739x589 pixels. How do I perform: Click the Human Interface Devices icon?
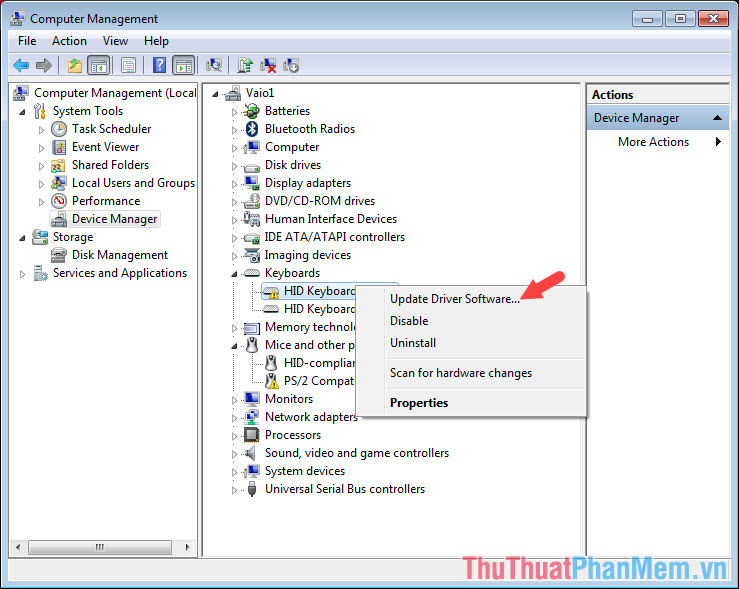coord(252,219)
